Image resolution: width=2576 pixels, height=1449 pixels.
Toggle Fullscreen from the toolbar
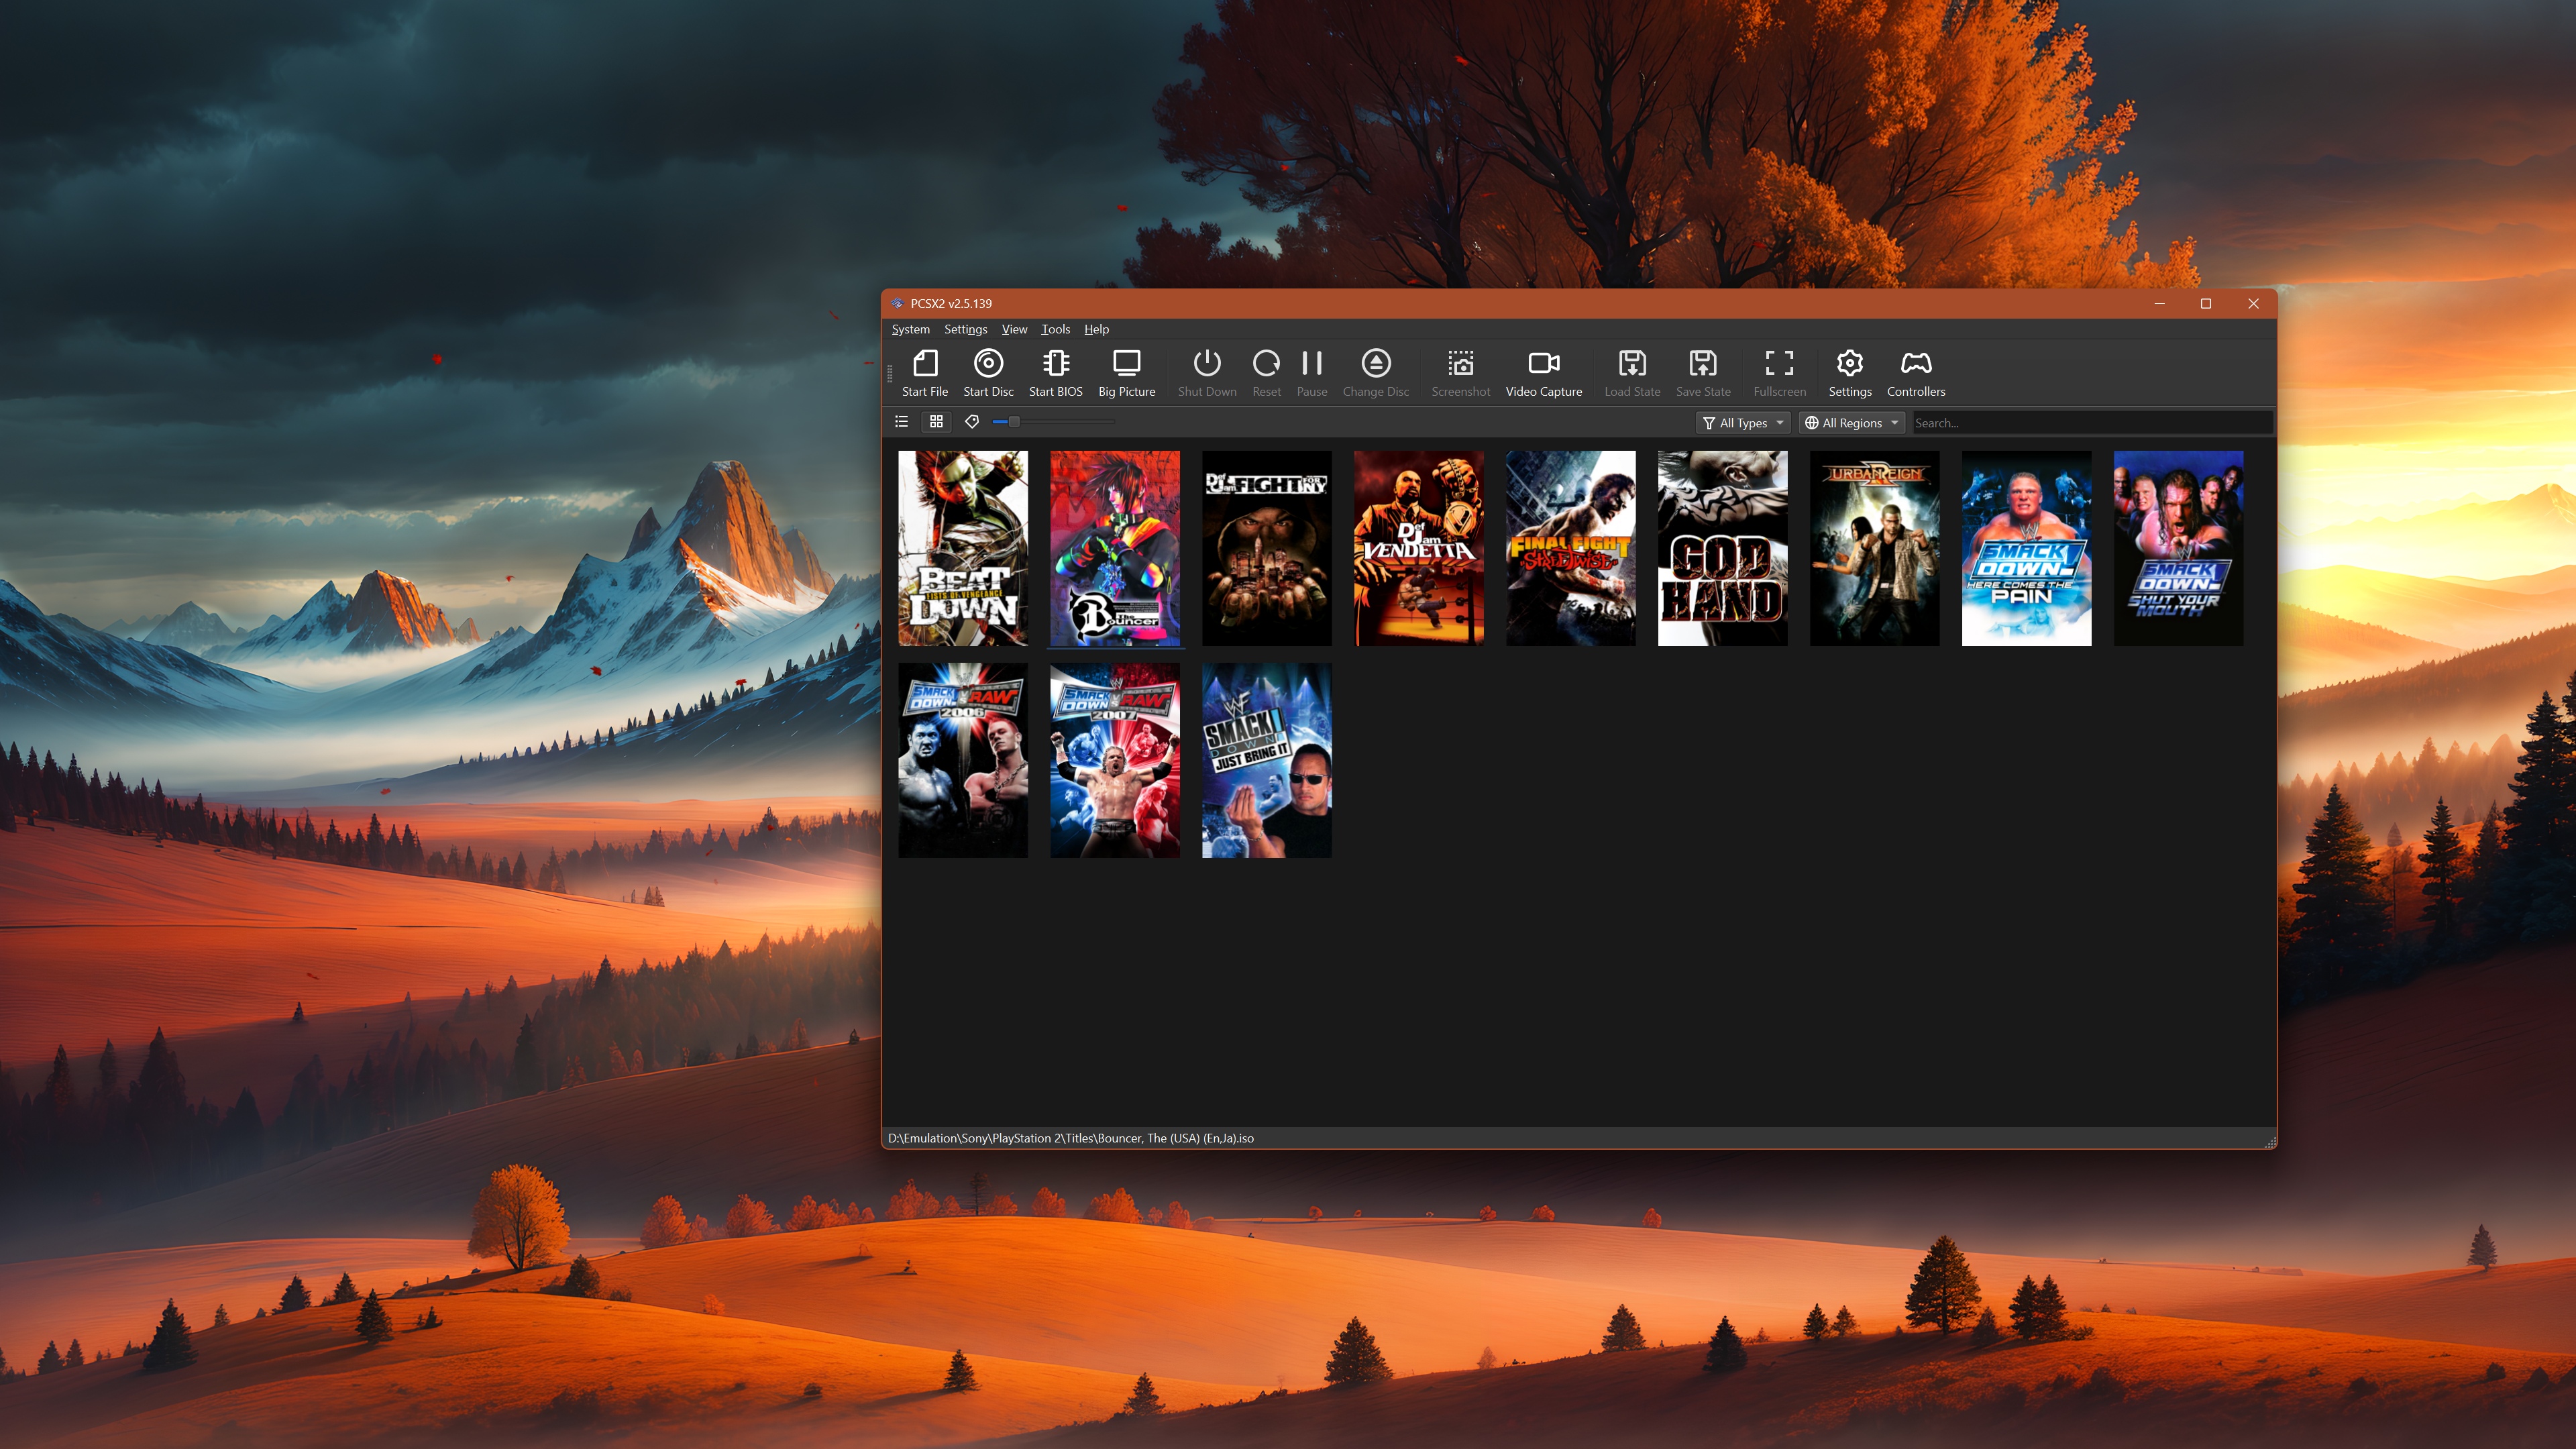1779,374
